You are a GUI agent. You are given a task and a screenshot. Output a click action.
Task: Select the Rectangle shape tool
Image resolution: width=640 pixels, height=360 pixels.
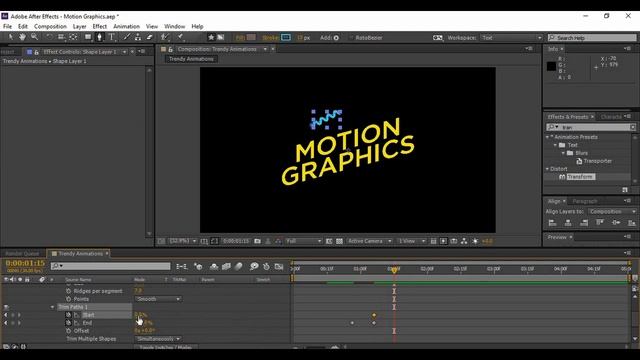click(88, 37)
